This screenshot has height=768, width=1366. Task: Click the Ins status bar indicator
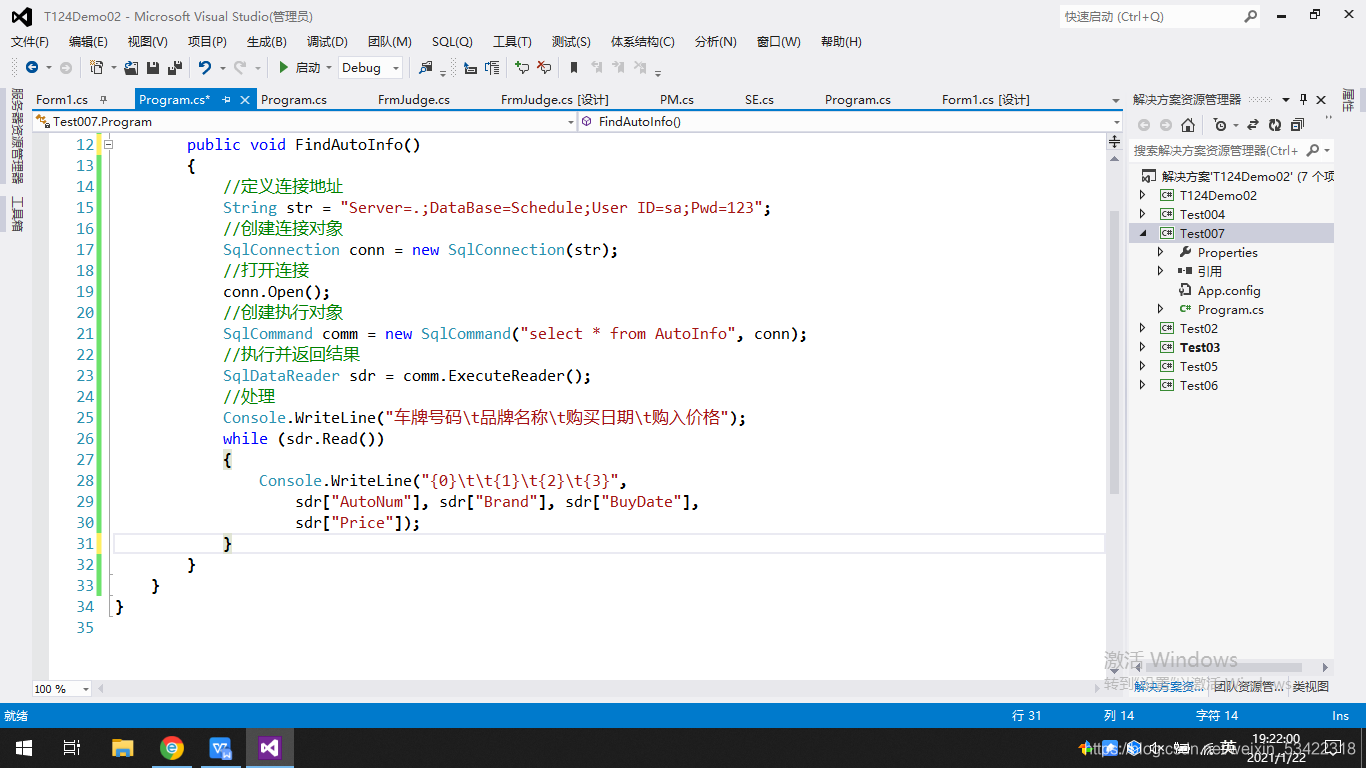(1340, 715)
